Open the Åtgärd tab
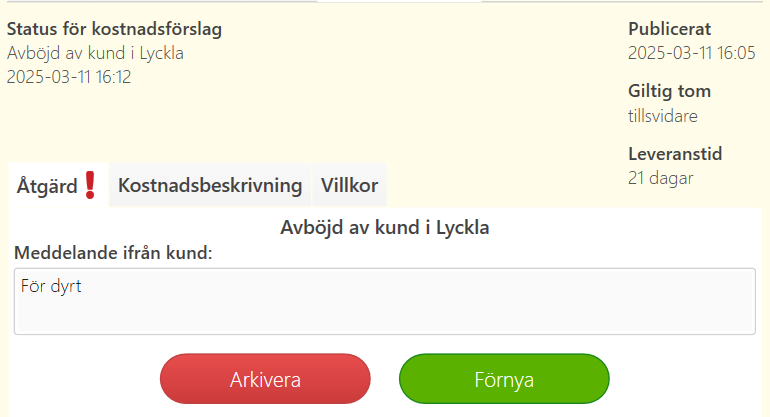This screenshot has height=417, width=770. [58, 185]
